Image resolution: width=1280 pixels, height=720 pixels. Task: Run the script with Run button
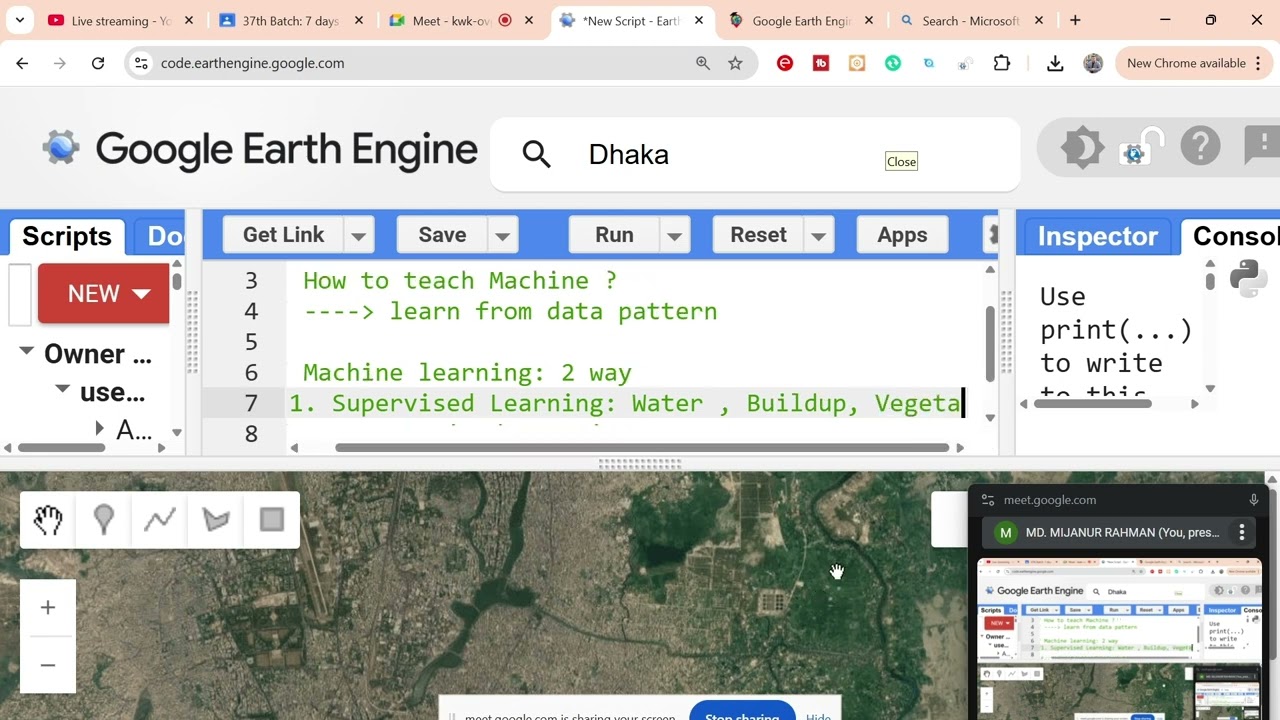(x=614, y=235)
